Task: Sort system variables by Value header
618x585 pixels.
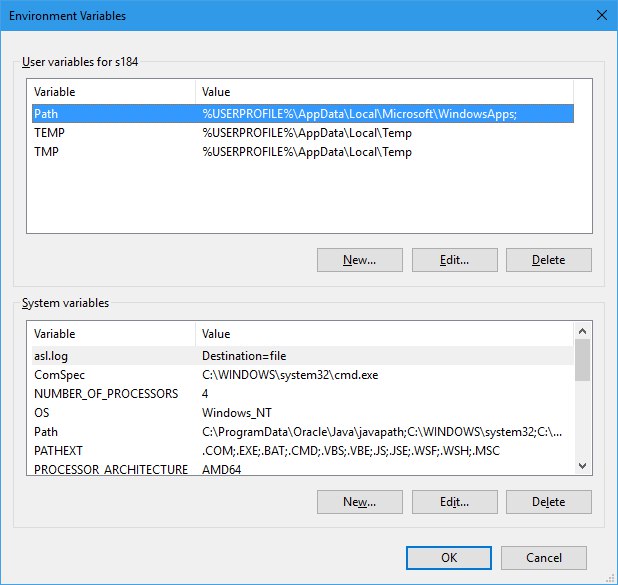Action: [x=385, y=334]
